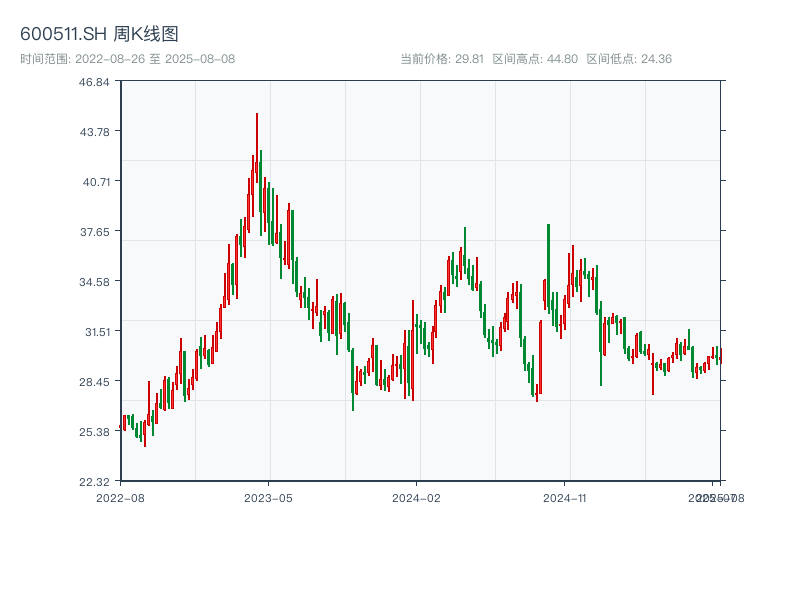Click y-axis label 46.84
This screenshot has width=800, height=600.
[x=94, y=82]
